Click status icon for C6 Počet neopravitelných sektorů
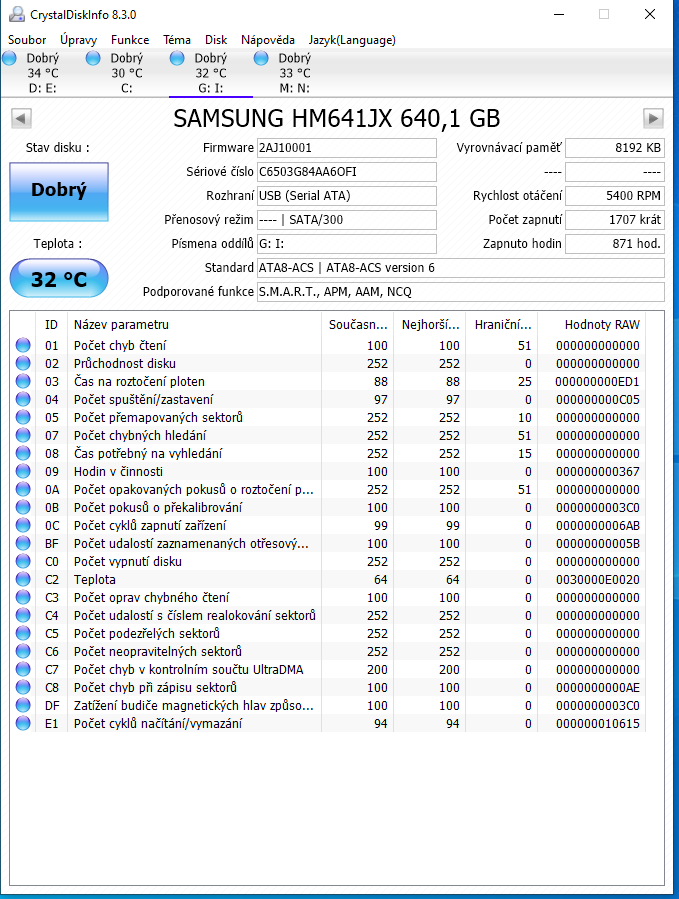Screen dimensions: 679x899 [23, 651]
